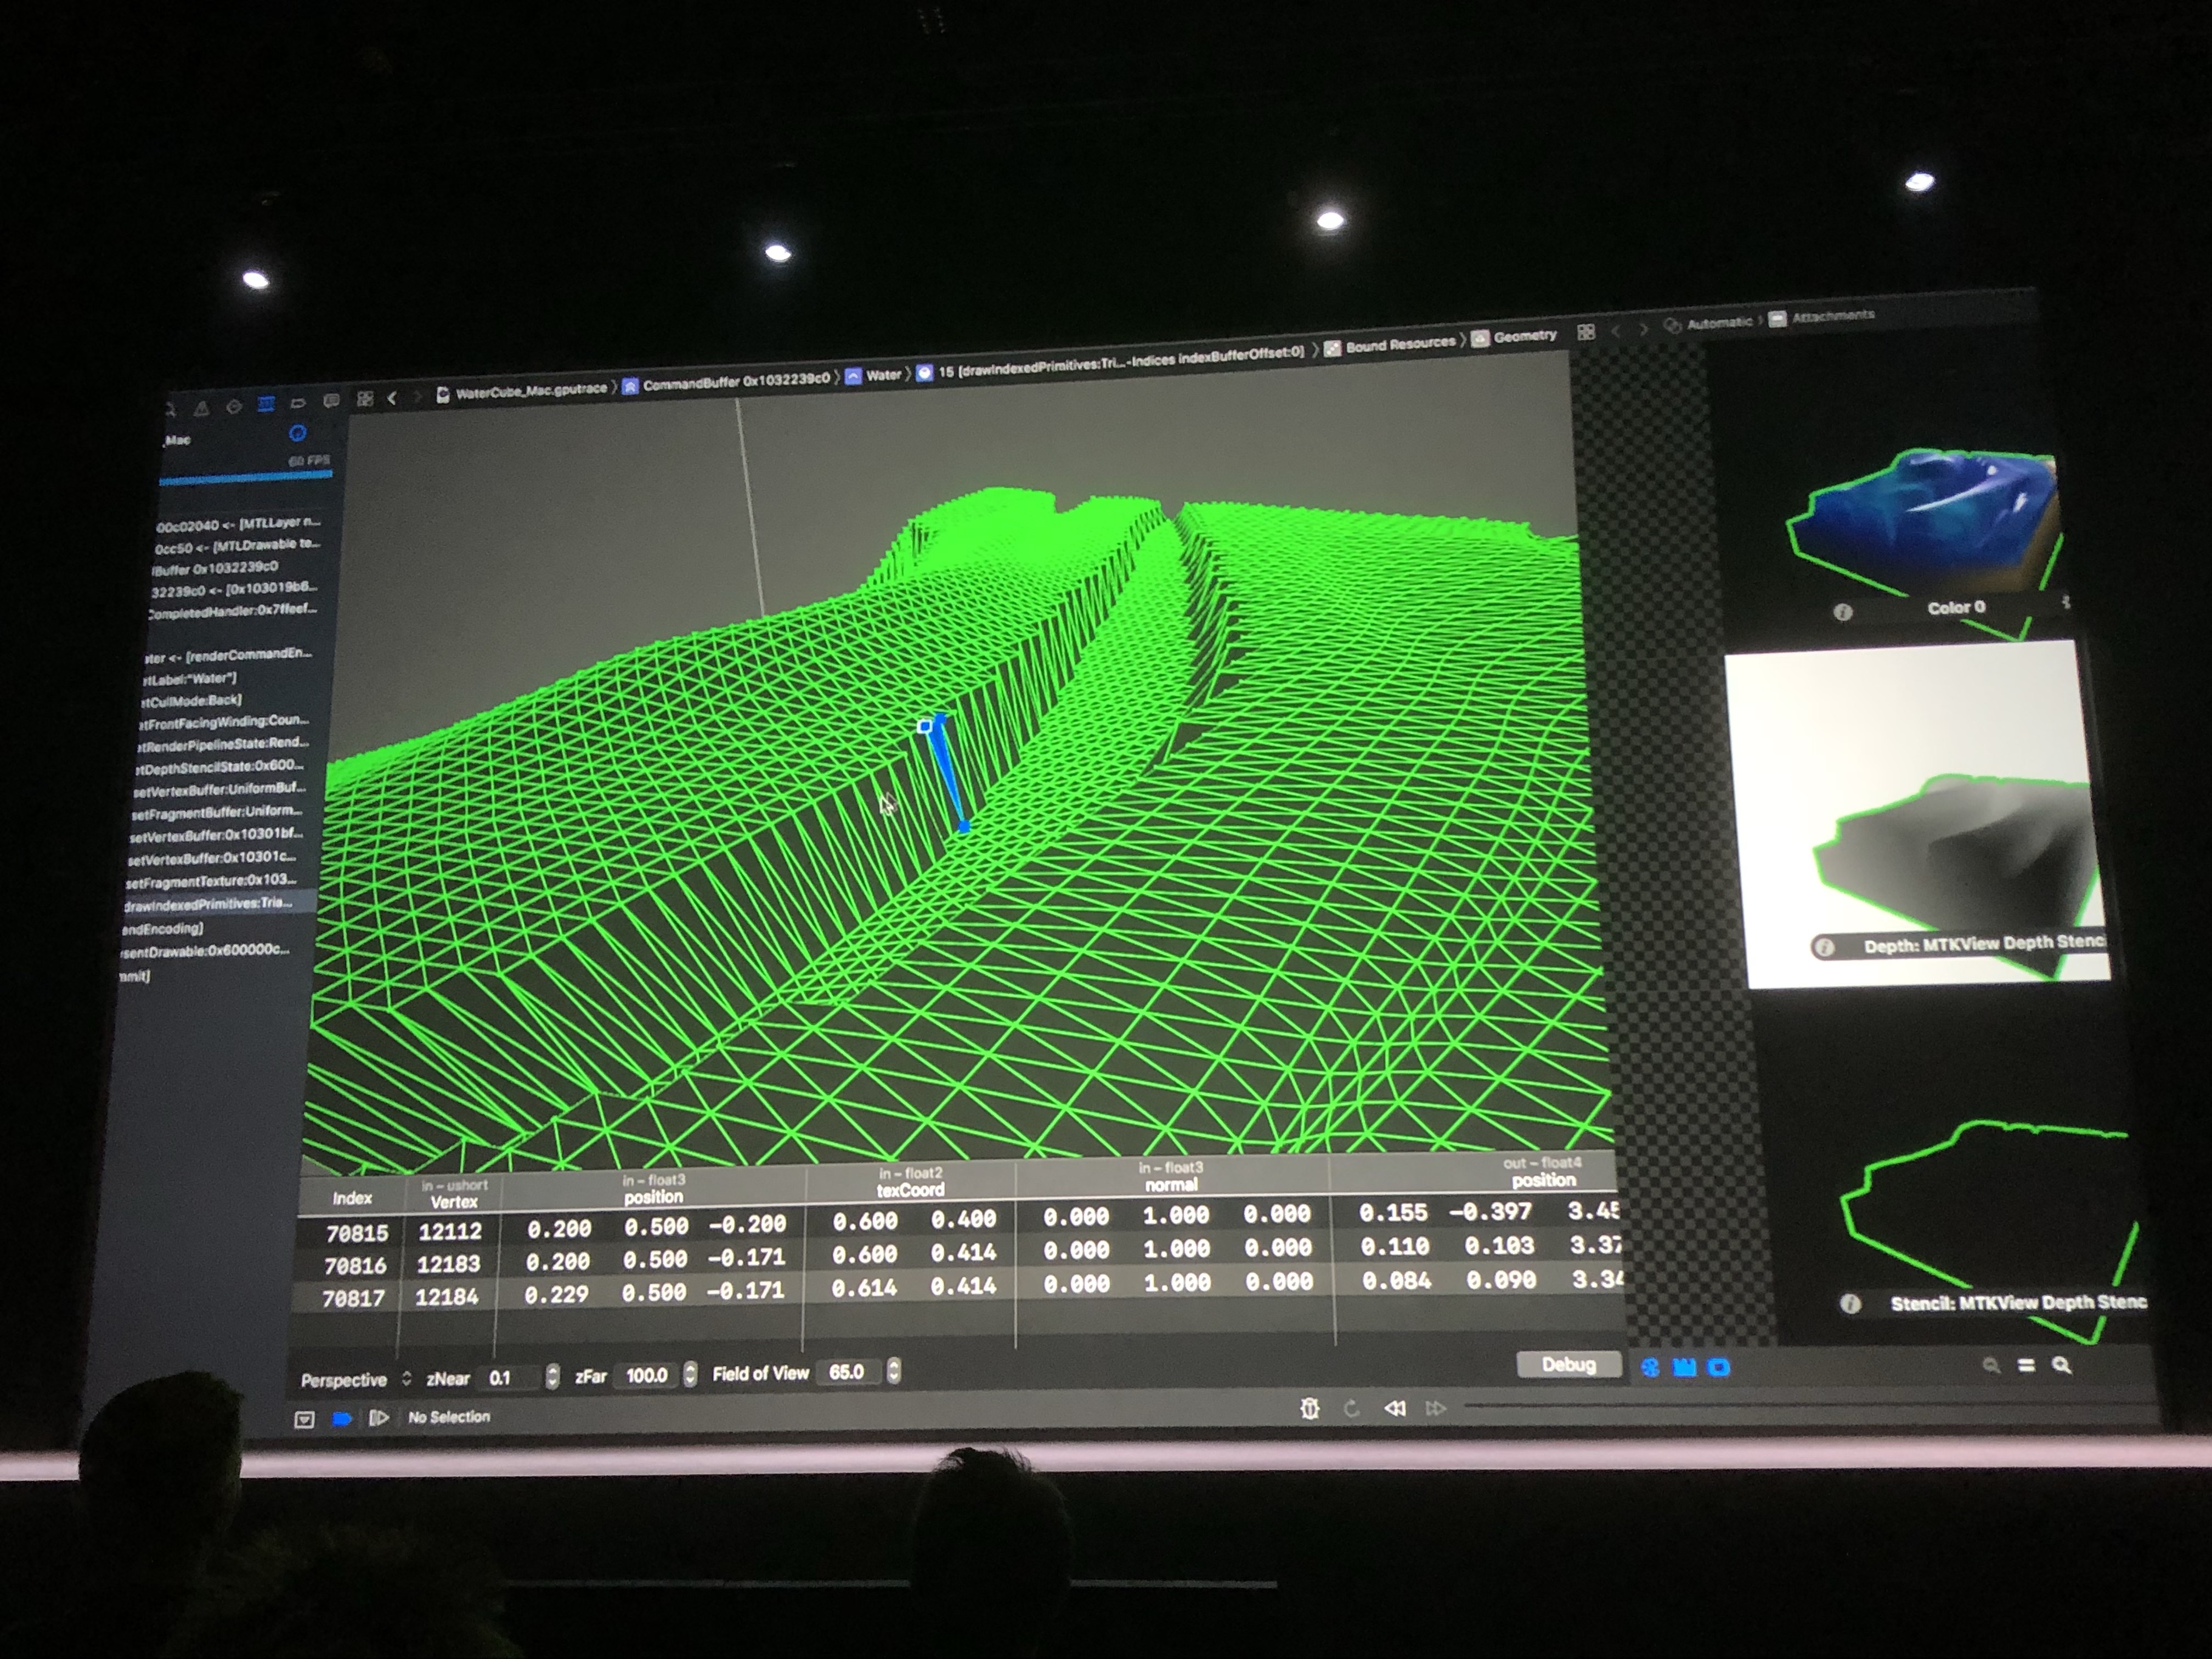Open the Perspective projection dropdown

[x=355, y=1380]
